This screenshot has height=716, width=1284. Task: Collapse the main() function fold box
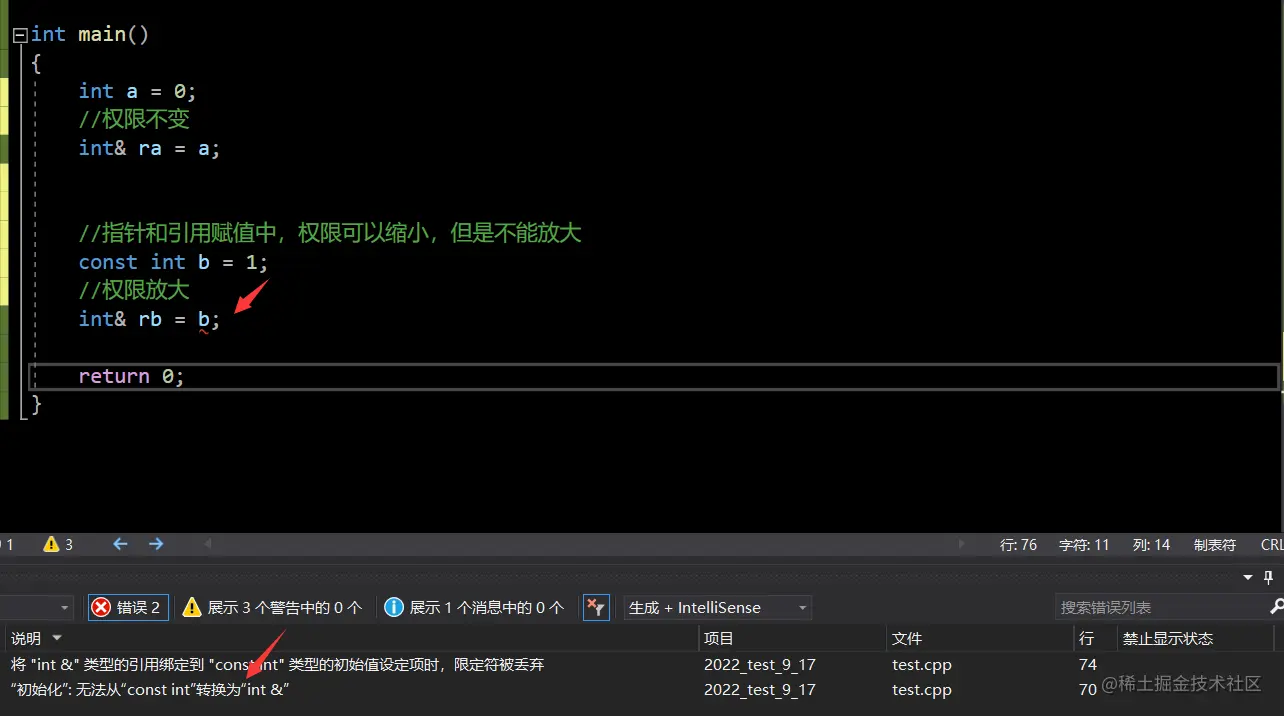click(20, 35)
